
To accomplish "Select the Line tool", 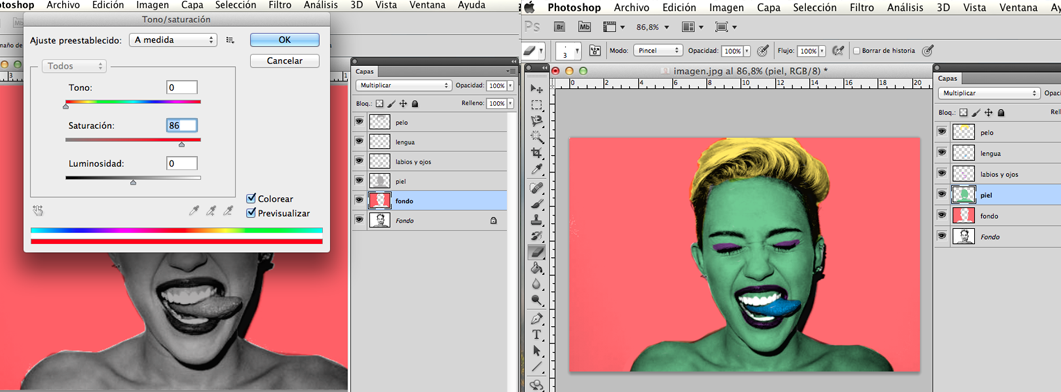I will (537, 367).
